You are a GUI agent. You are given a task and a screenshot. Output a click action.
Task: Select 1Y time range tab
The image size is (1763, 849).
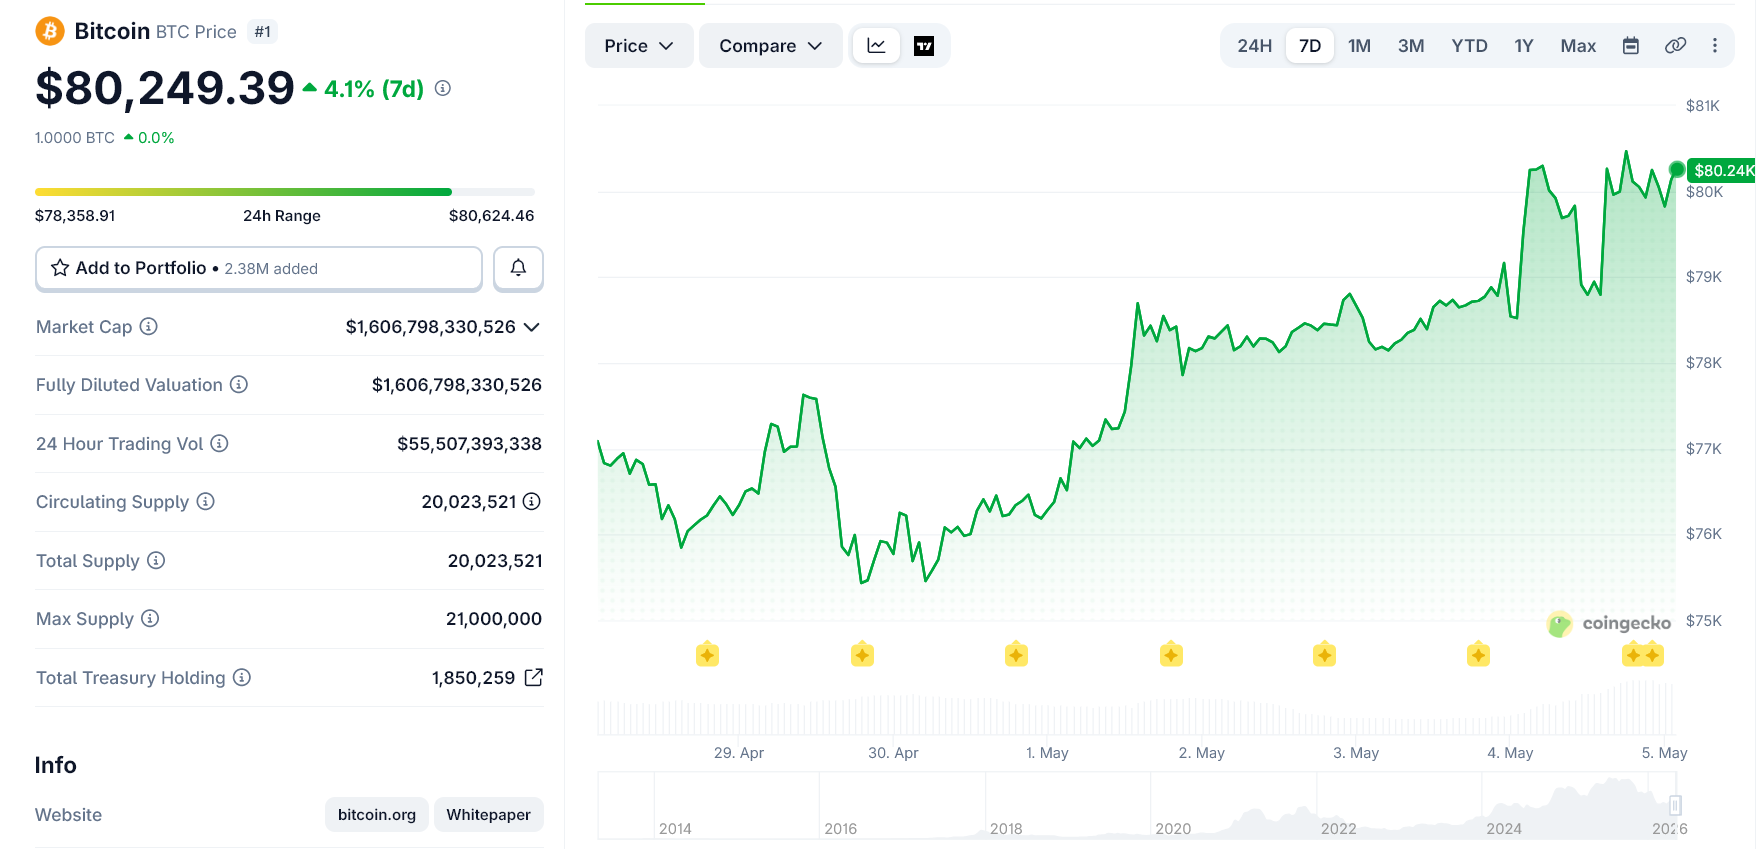click(x=1523, y=46)
